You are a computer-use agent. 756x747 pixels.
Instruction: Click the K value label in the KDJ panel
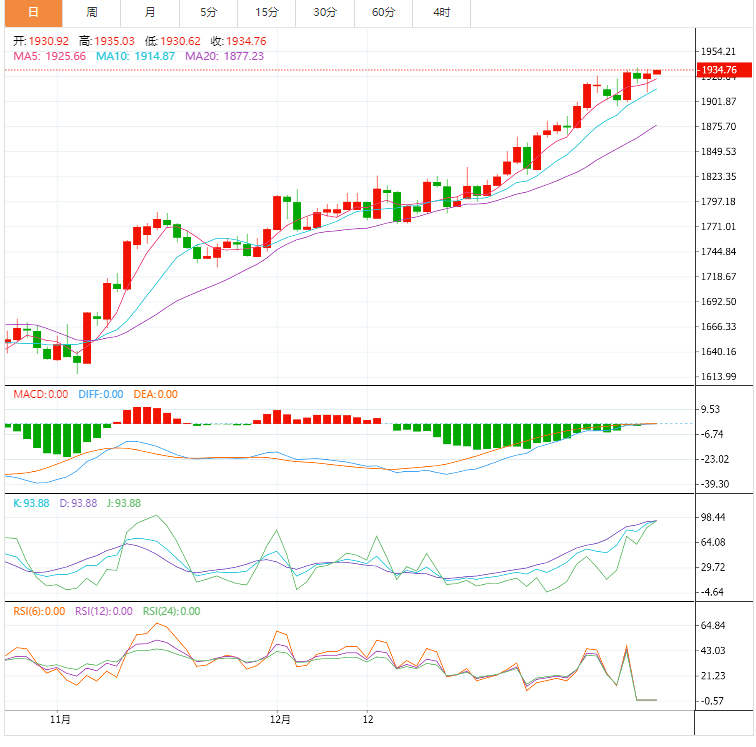pos(30,503)
